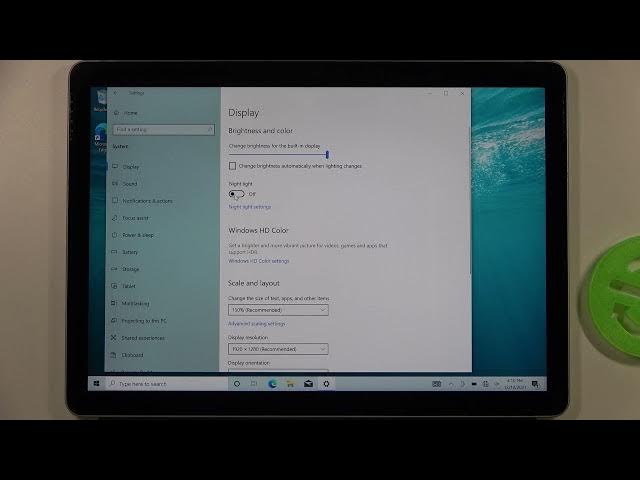
Task: Open the Recycle Bin desktop icon
Action: pos(101,100)
